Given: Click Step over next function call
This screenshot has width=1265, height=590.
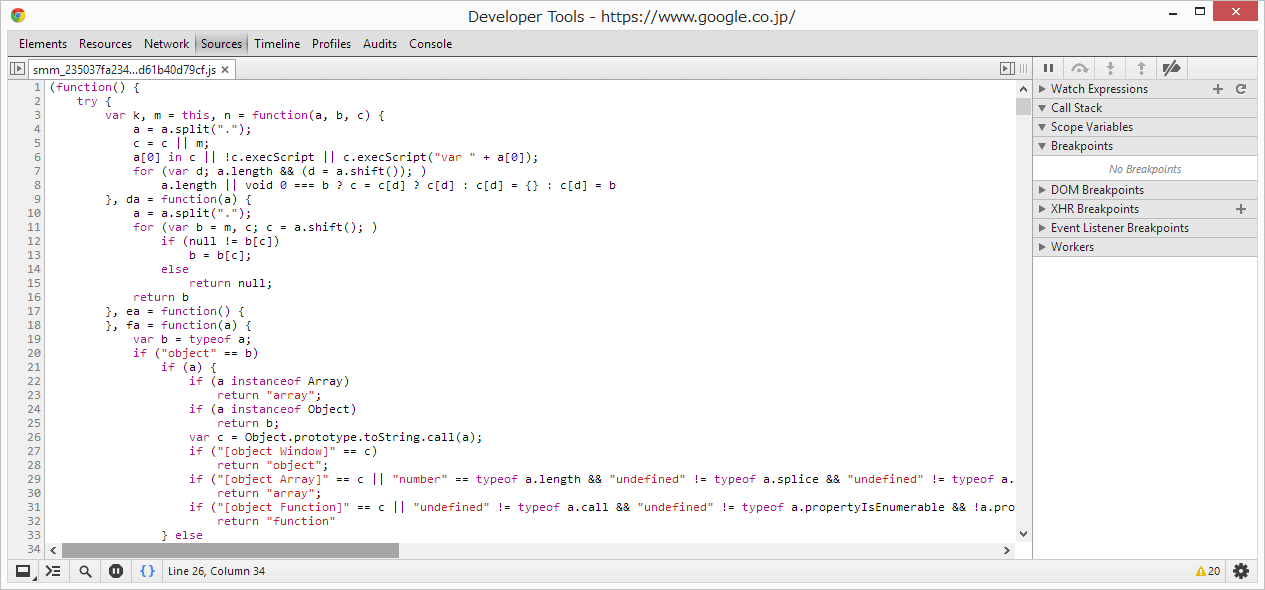Looking at the screenshot, I should (x=1079, y=68).
